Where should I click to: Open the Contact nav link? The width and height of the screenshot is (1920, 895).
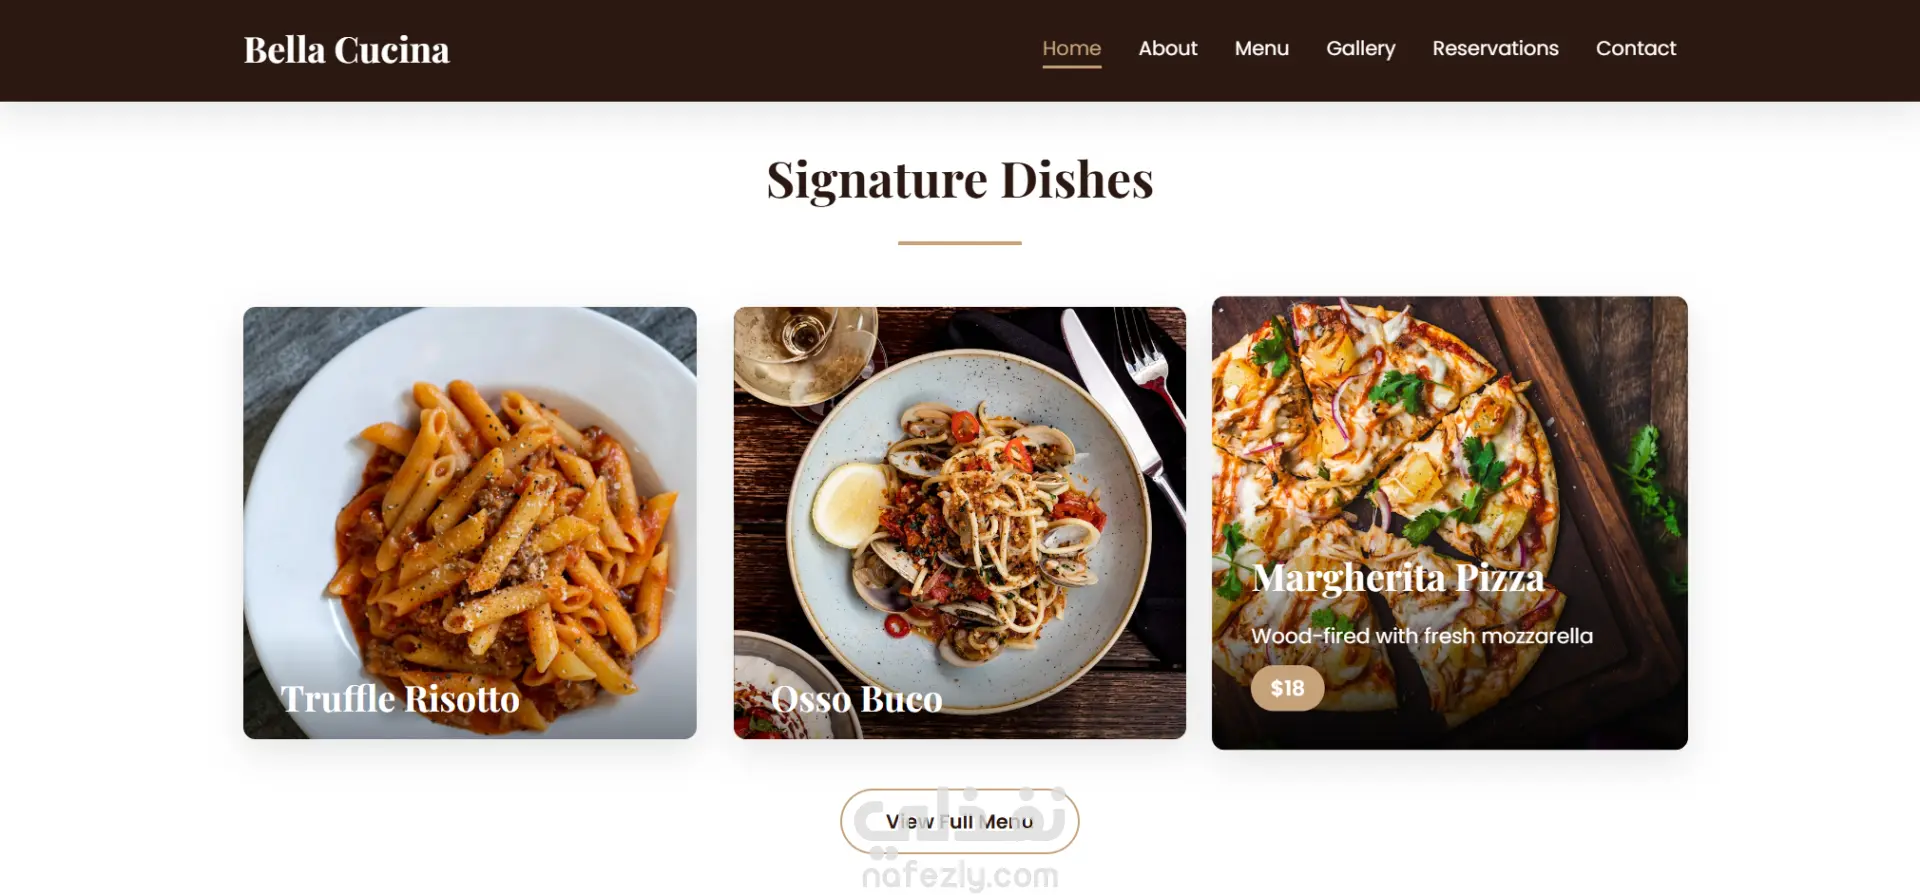tap(1635, 48)
